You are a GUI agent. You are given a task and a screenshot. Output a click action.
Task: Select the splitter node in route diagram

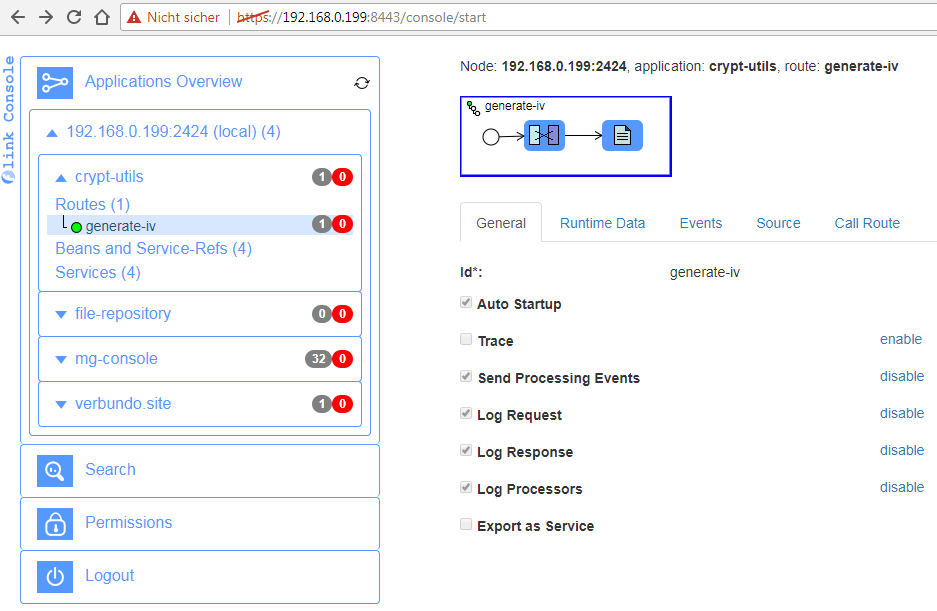click(545, 136)
